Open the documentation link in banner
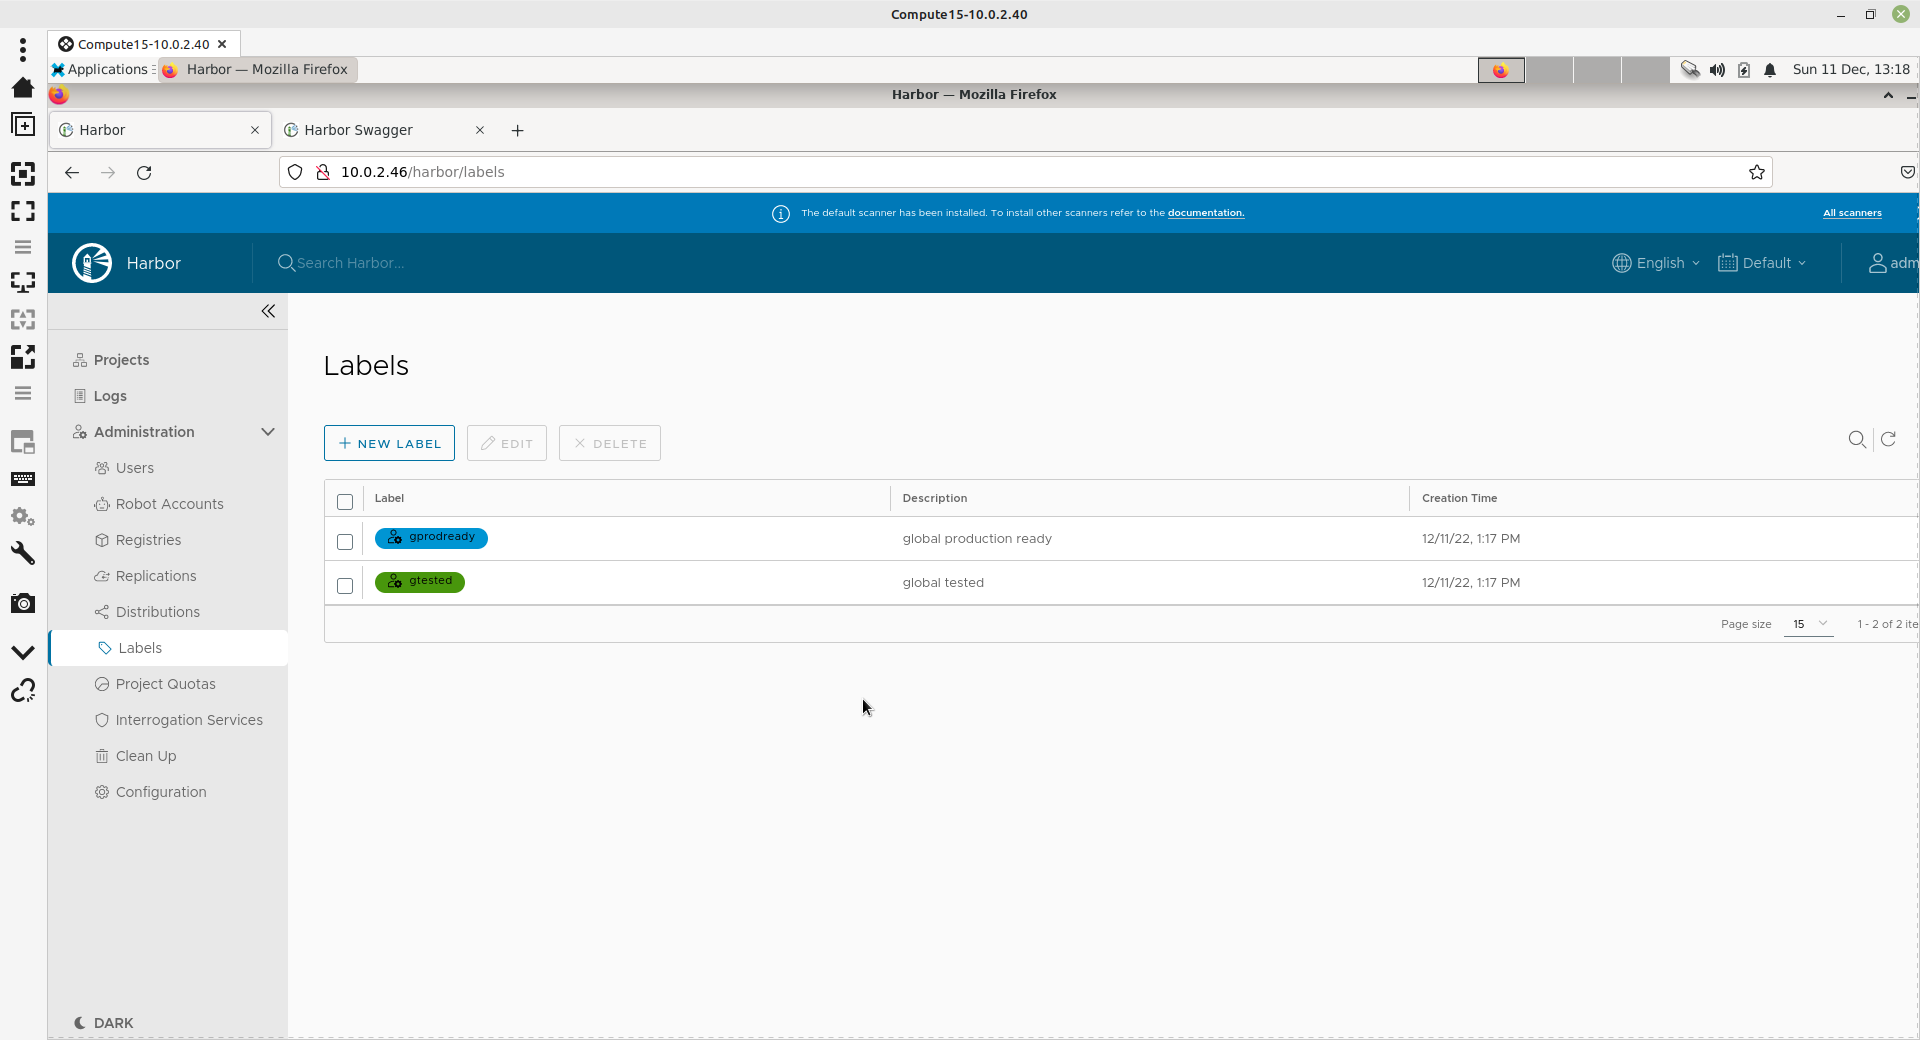The image size is (1920, 1040). [x=1205, y=213]
